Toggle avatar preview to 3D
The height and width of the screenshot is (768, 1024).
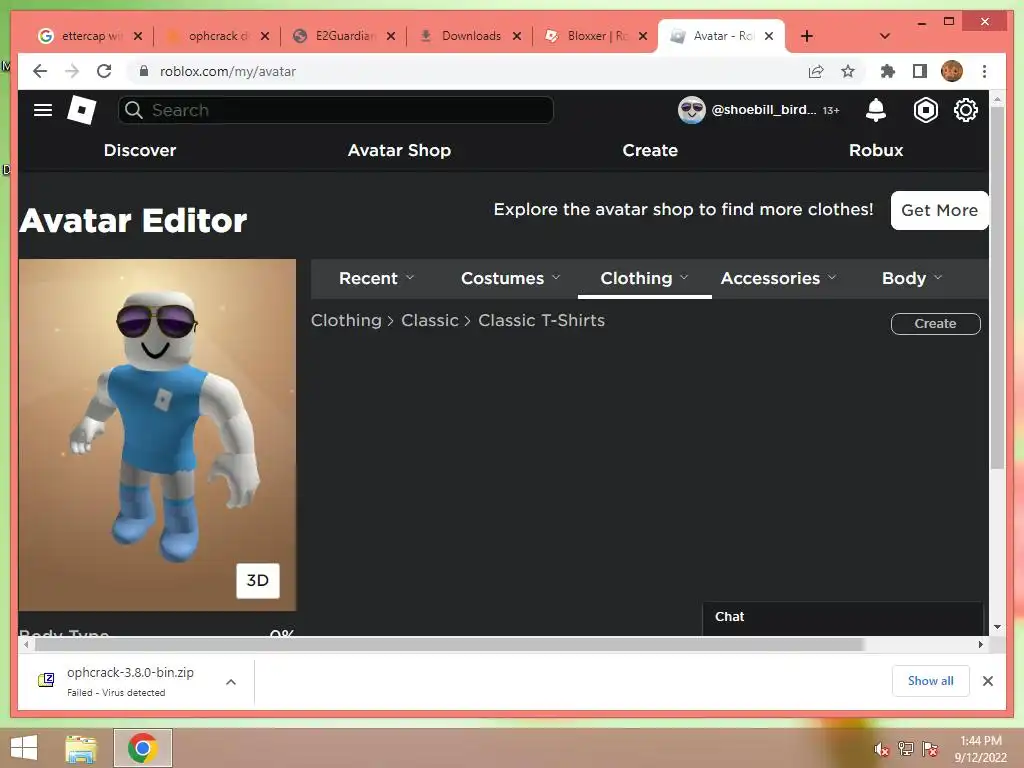coord(258,581)
